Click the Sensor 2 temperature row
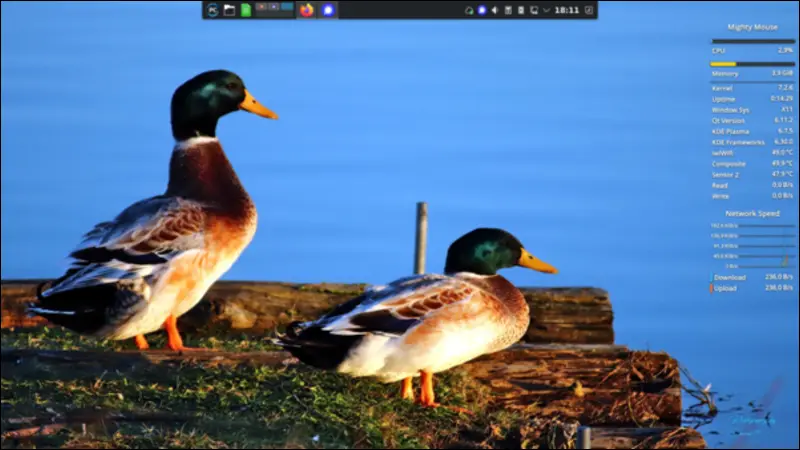800x450 pixels. point(753,174)
